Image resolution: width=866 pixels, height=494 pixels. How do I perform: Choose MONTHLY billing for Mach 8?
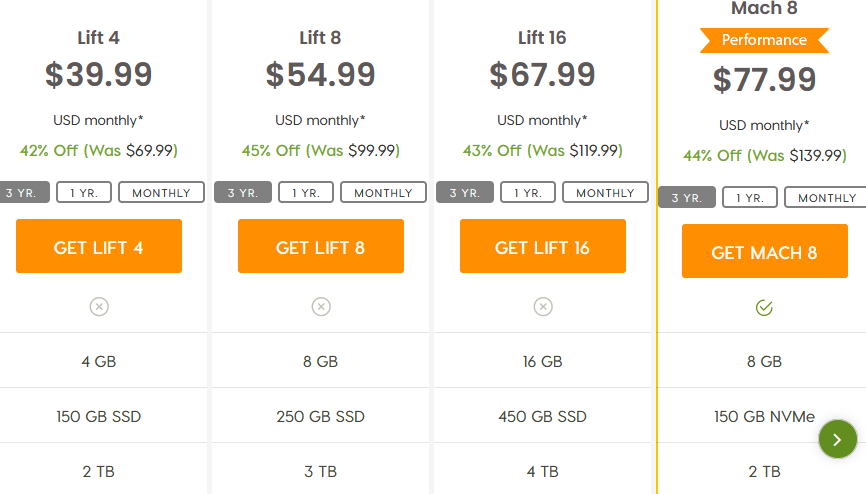pos(825,197)
